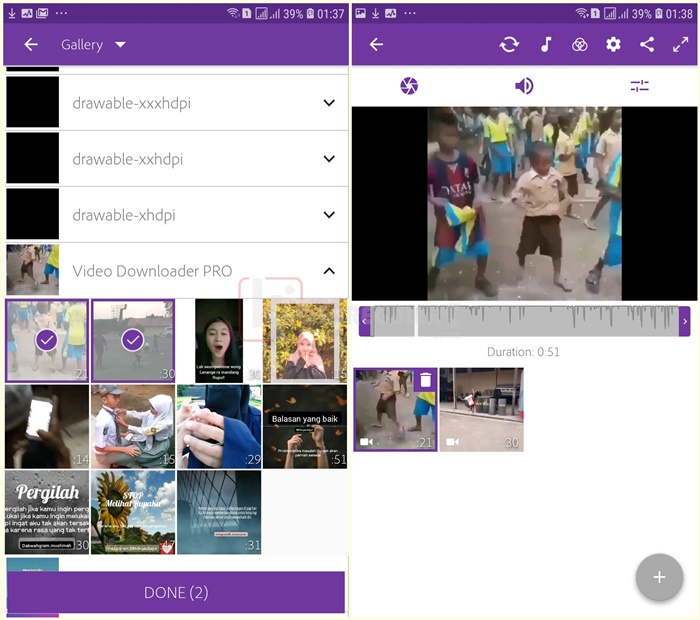Expand the drawable-xhdpi folder
Viewport: 700px width, 620px height.
pos(329,215)
